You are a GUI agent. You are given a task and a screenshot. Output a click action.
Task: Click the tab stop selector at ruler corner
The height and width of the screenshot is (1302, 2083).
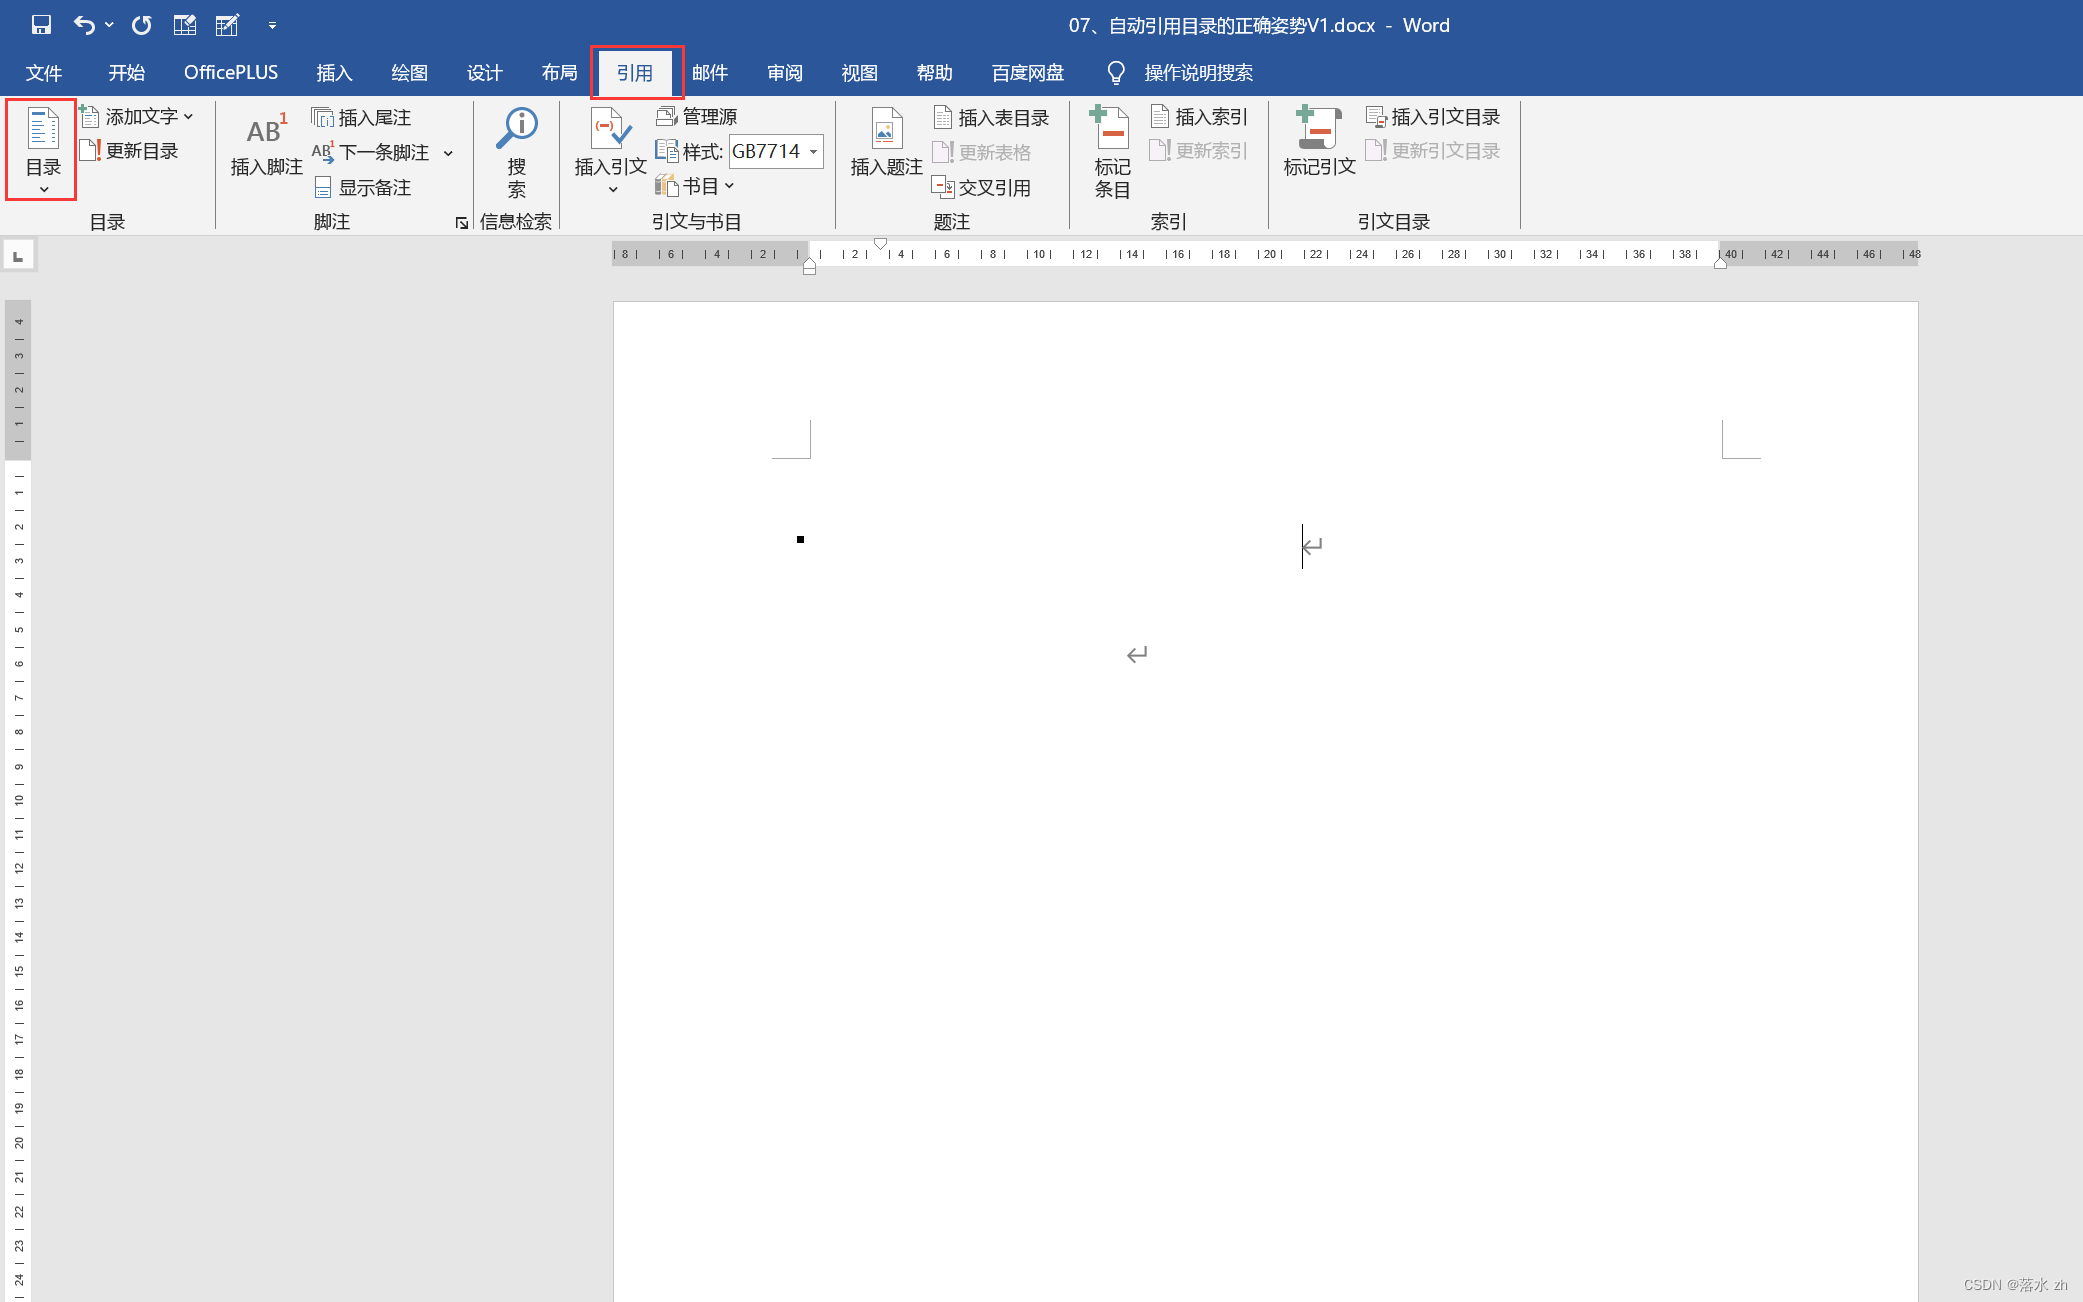click(x=18, y=256)
